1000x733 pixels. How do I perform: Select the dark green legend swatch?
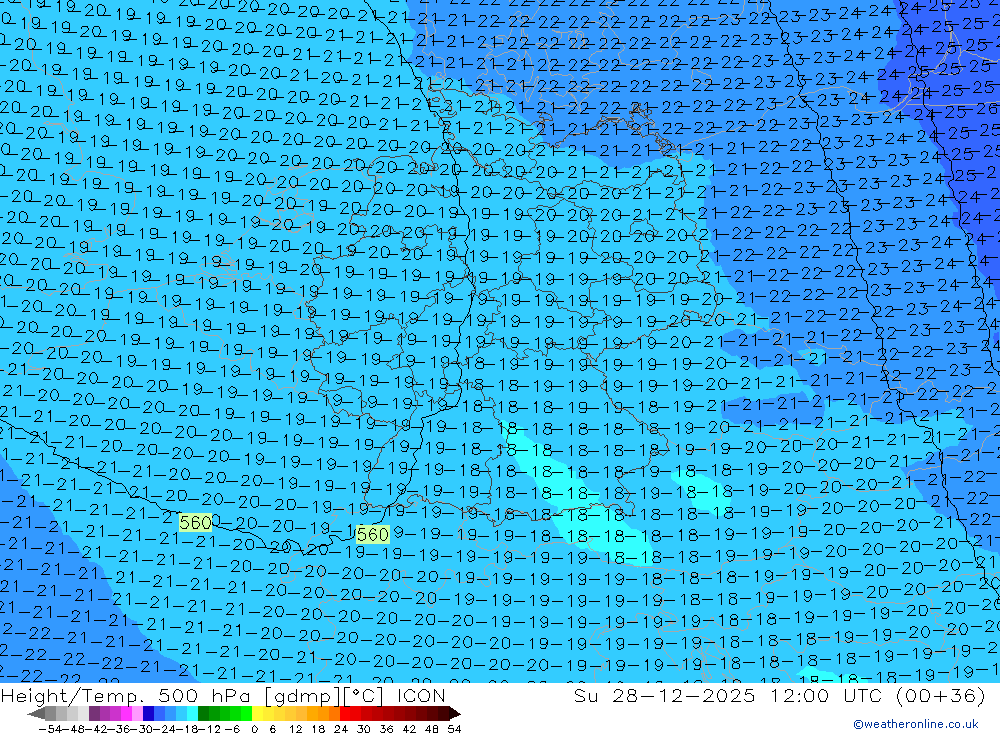[x=203, y=713]
